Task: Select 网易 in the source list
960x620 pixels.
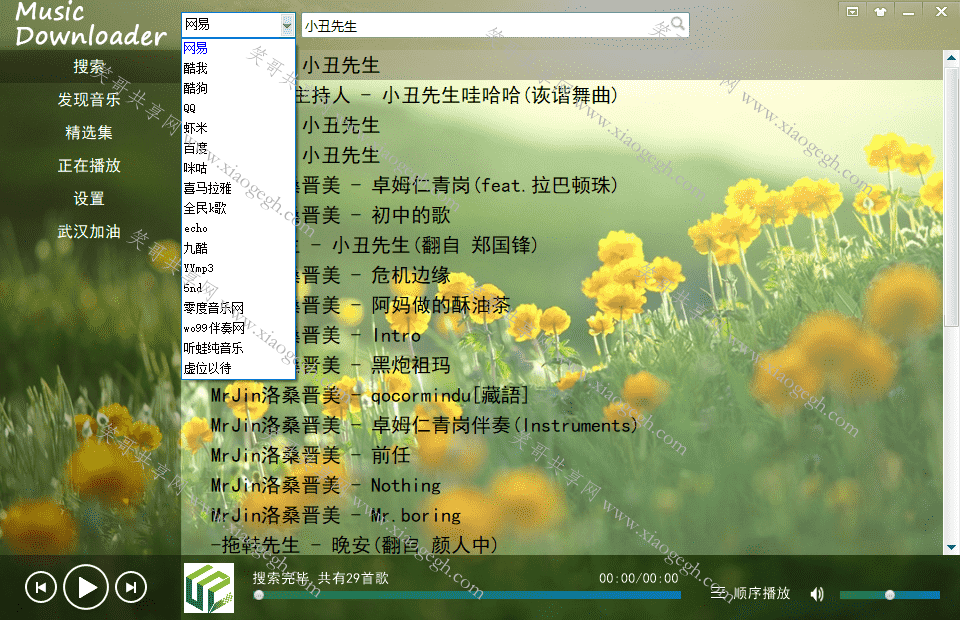Action: [x=239, y=48]
